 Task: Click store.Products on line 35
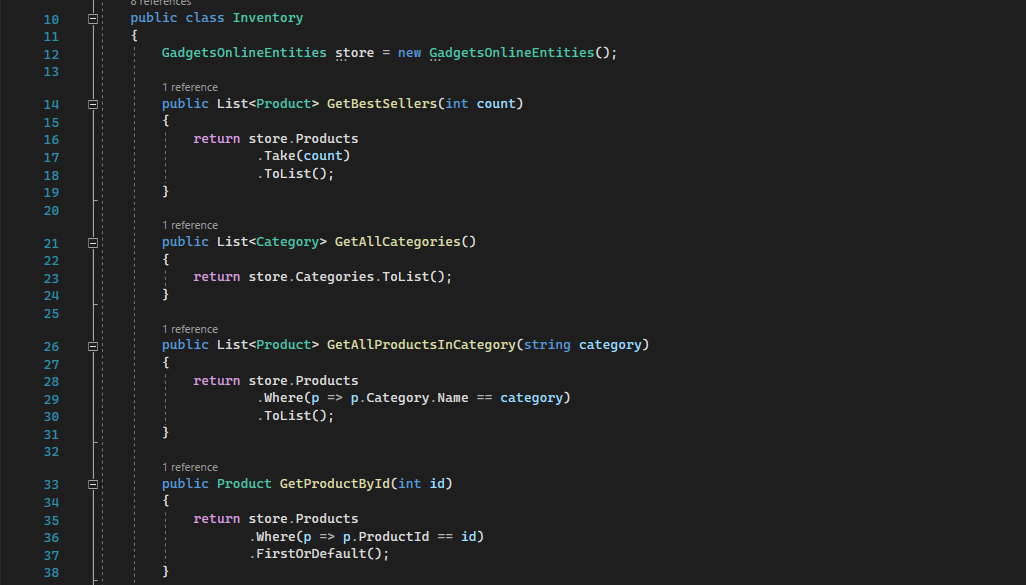tap(303, 519)
